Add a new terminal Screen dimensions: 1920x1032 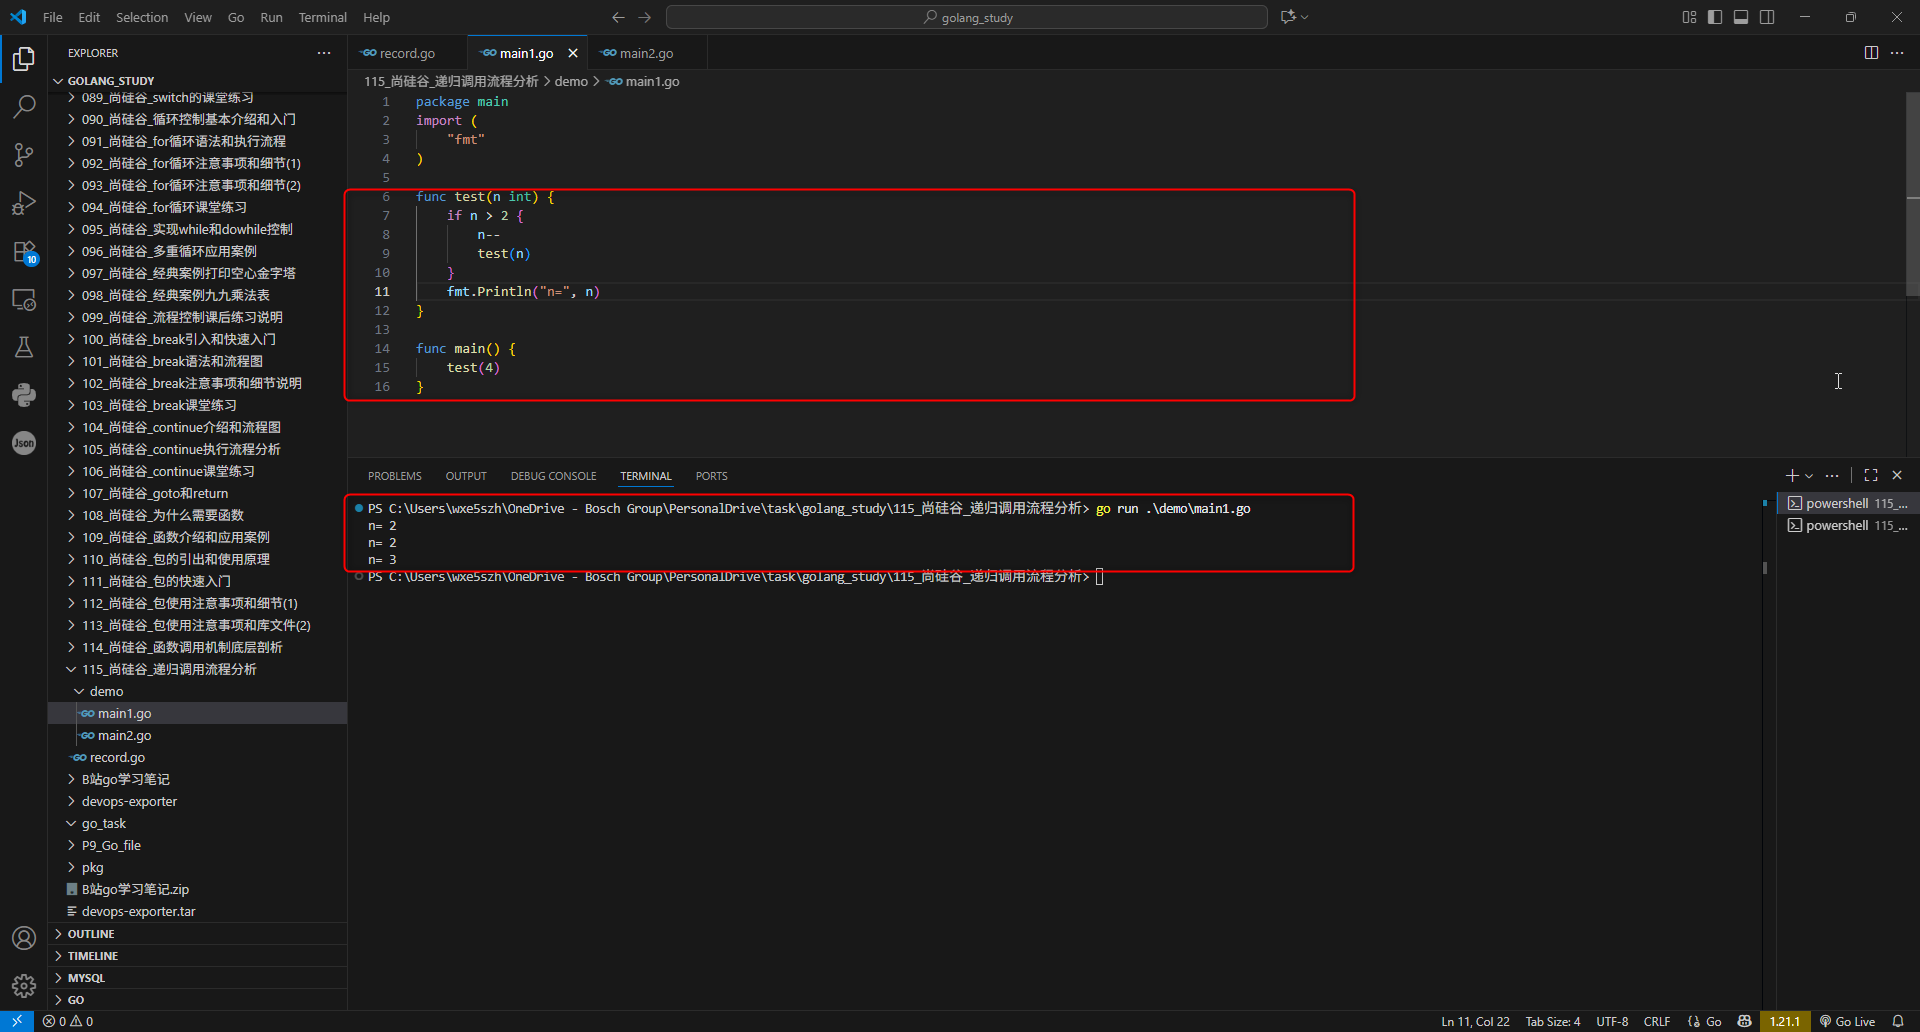click(1792, 476)
